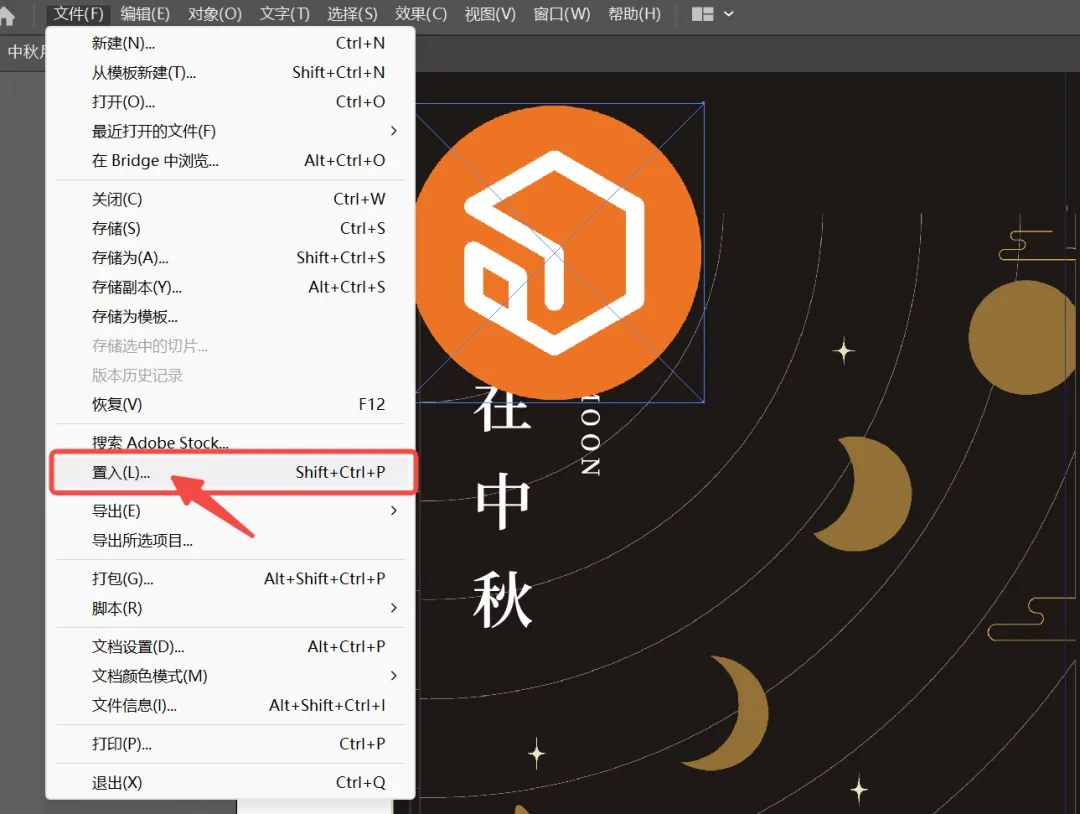Click the Home icon in the top bar

click(x=6, y=15)
